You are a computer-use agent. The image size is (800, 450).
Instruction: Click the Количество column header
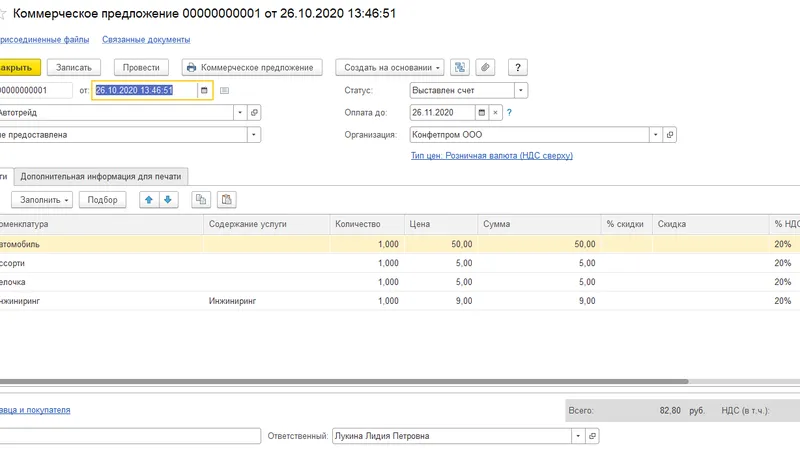[367, 224]
